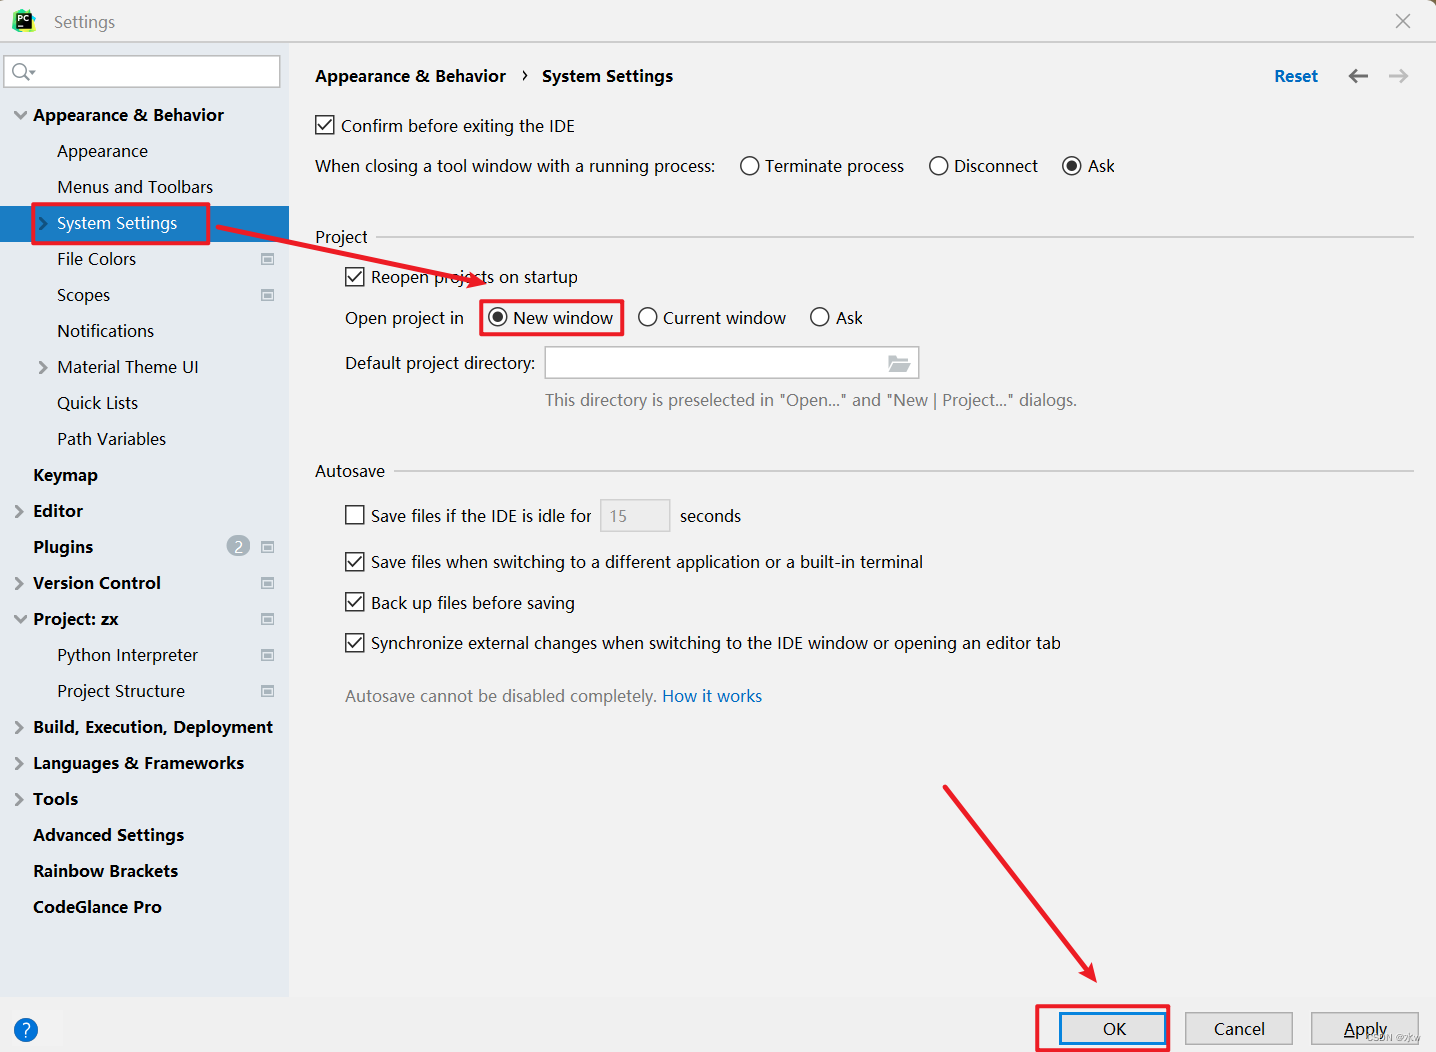Open help via the question mark icon

tap(26, 1029)
